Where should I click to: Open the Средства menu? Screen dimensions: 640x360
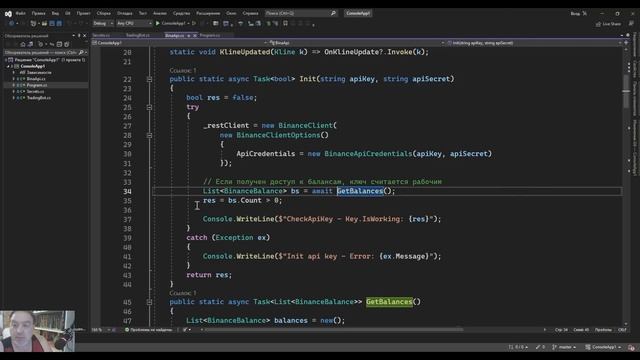pos(181,13)
